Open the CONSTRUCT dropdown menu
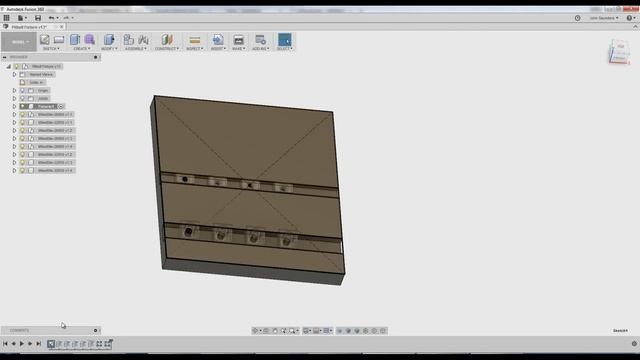Screen dimensions: 640x360 coord(167,49)
